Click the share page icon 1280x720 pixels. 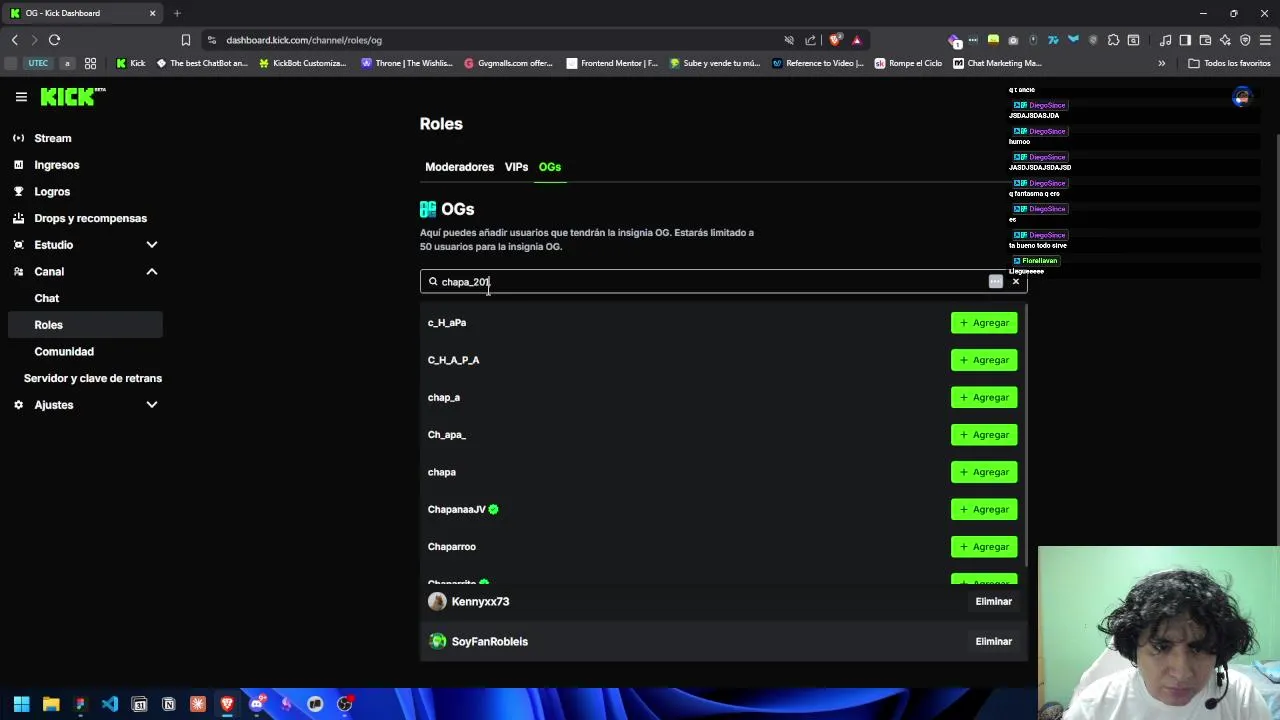[x=810, y=40]
